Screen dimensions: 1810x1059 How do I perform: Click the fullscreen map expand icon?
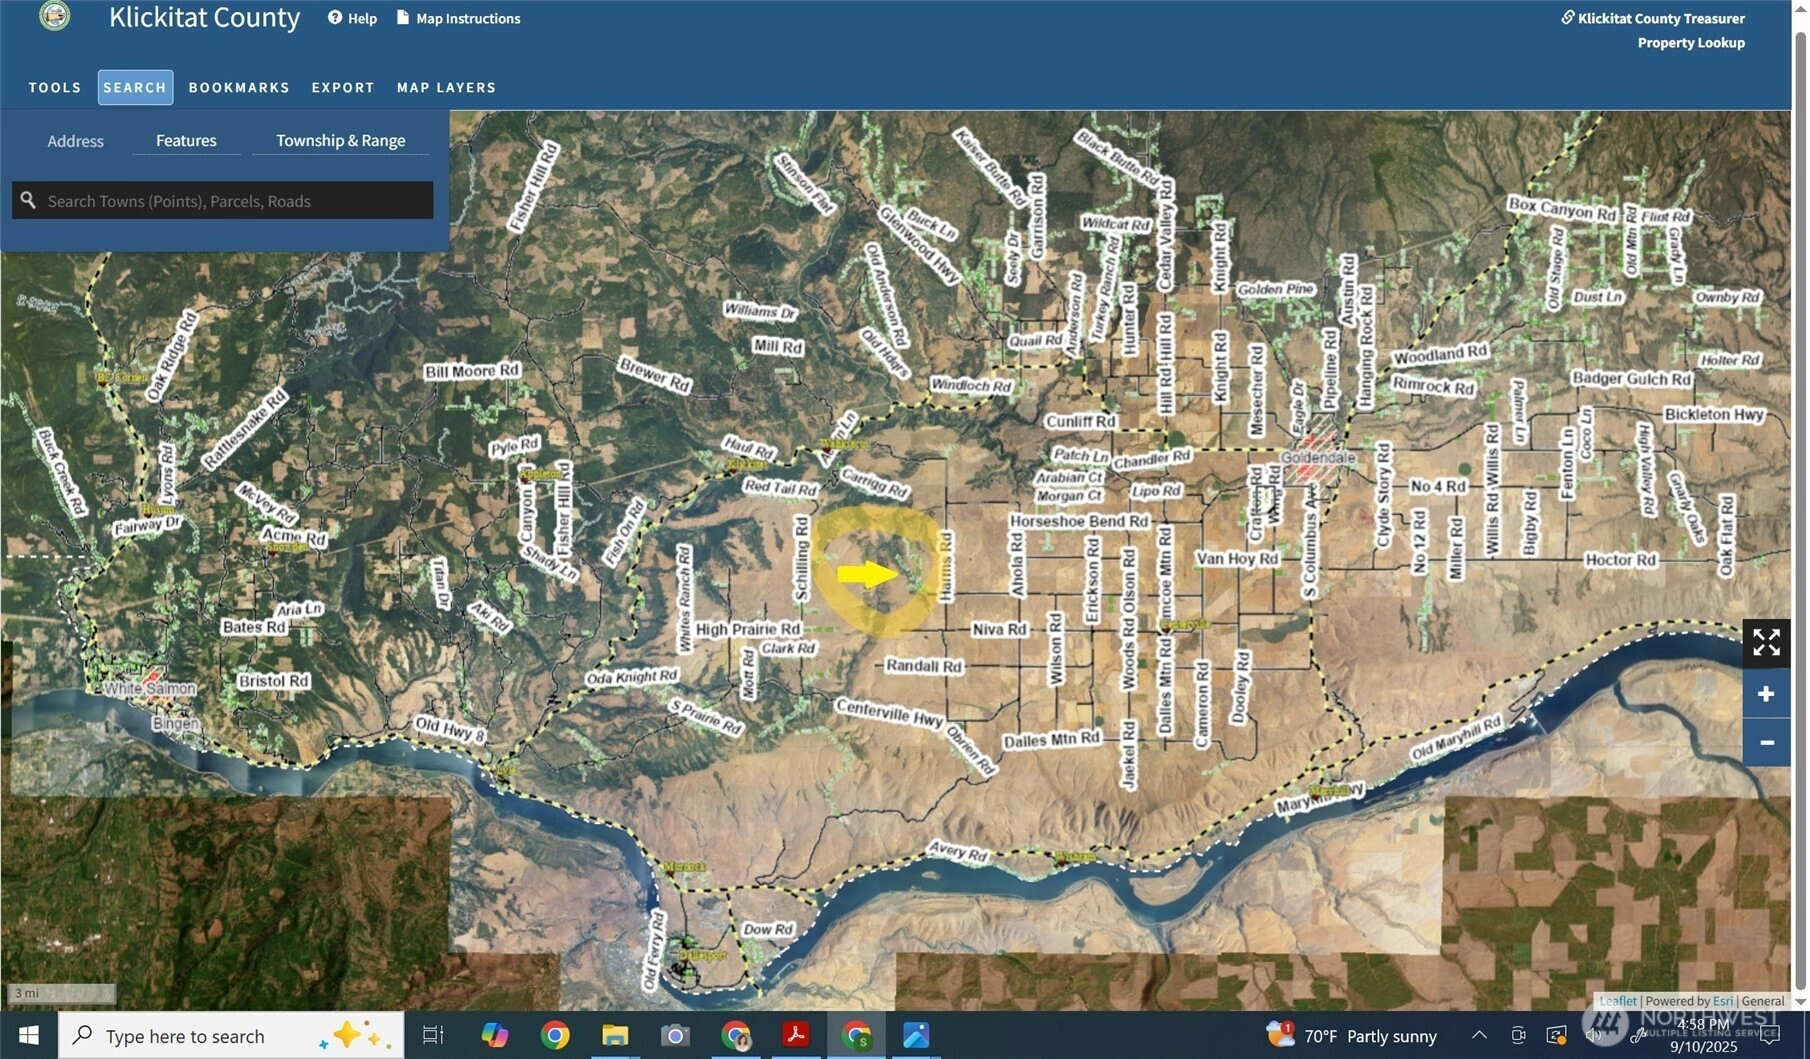pyautogui.click(x=1766, y=642)
